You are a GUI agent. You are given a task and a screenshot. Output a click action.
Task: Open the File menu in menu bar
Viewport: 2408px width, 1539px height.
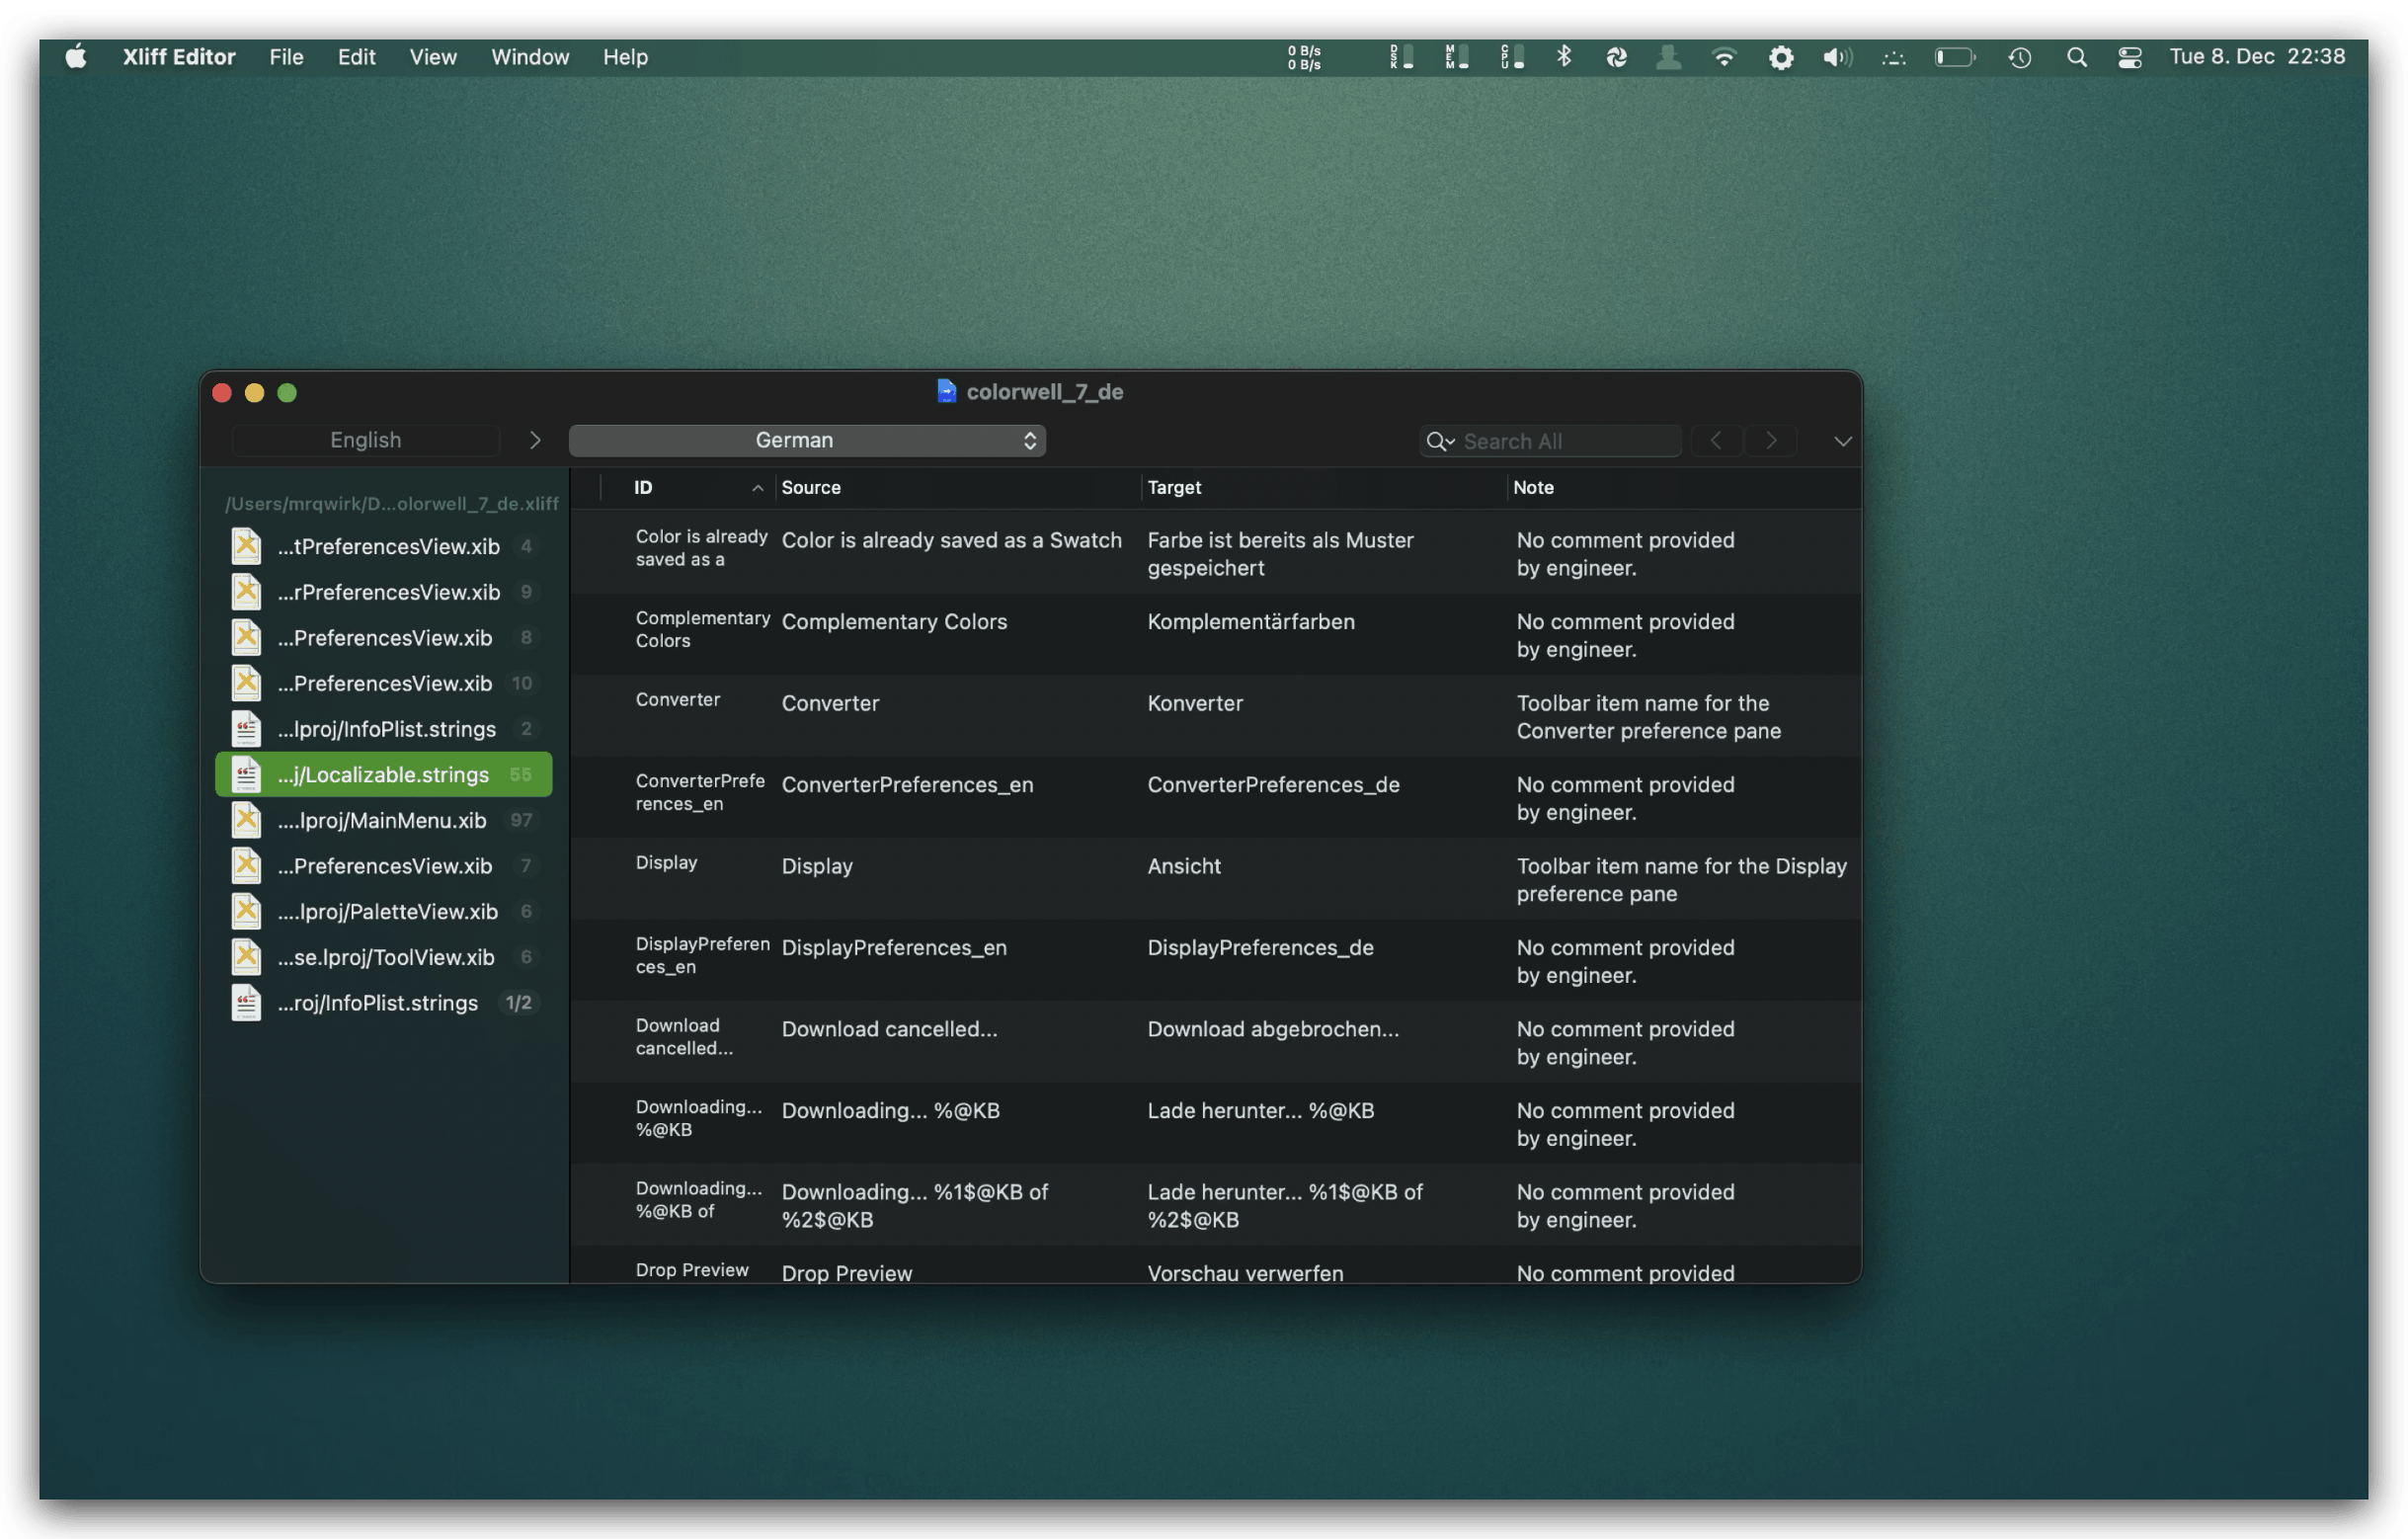point(286,54)
